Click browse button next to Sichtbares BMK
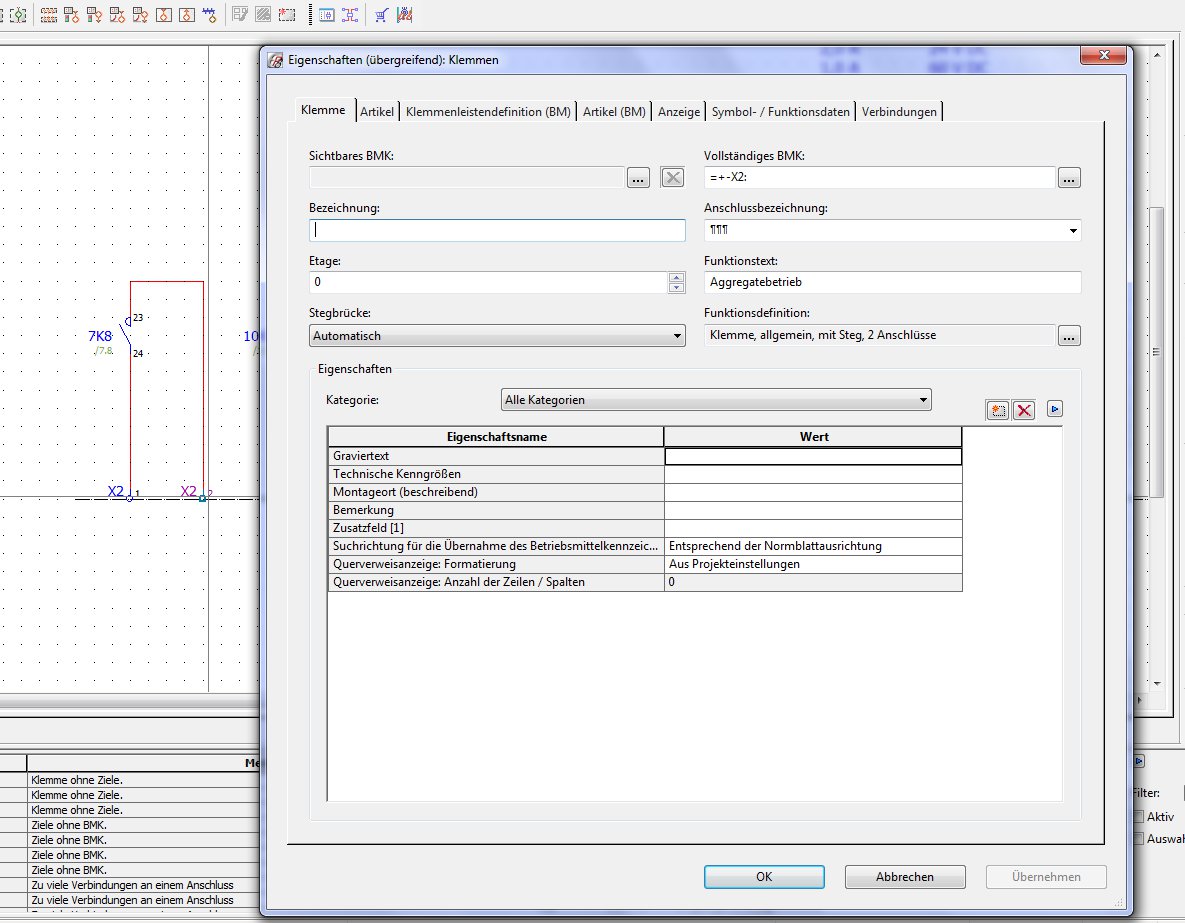 [x=638, y=178]
